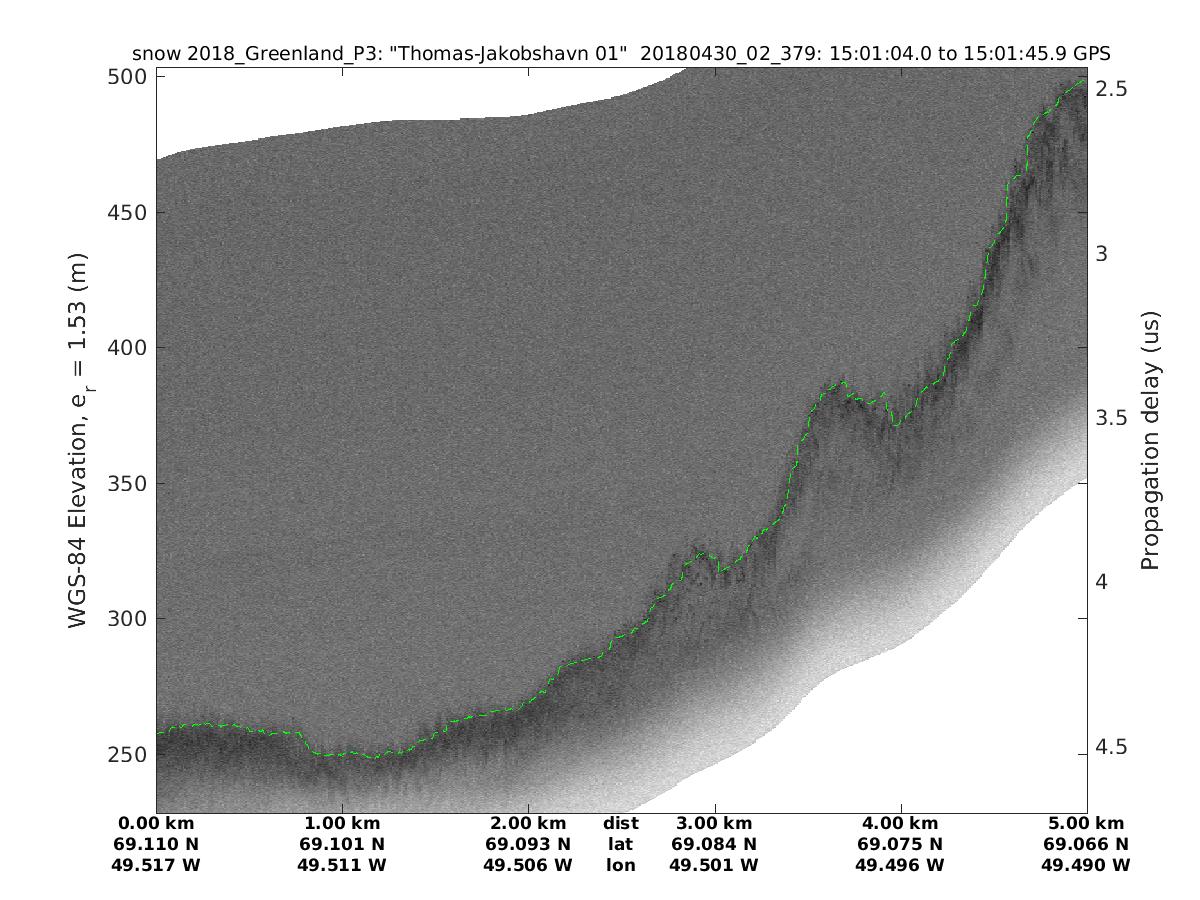Click the "lon" row legend label

click(620, 865)
